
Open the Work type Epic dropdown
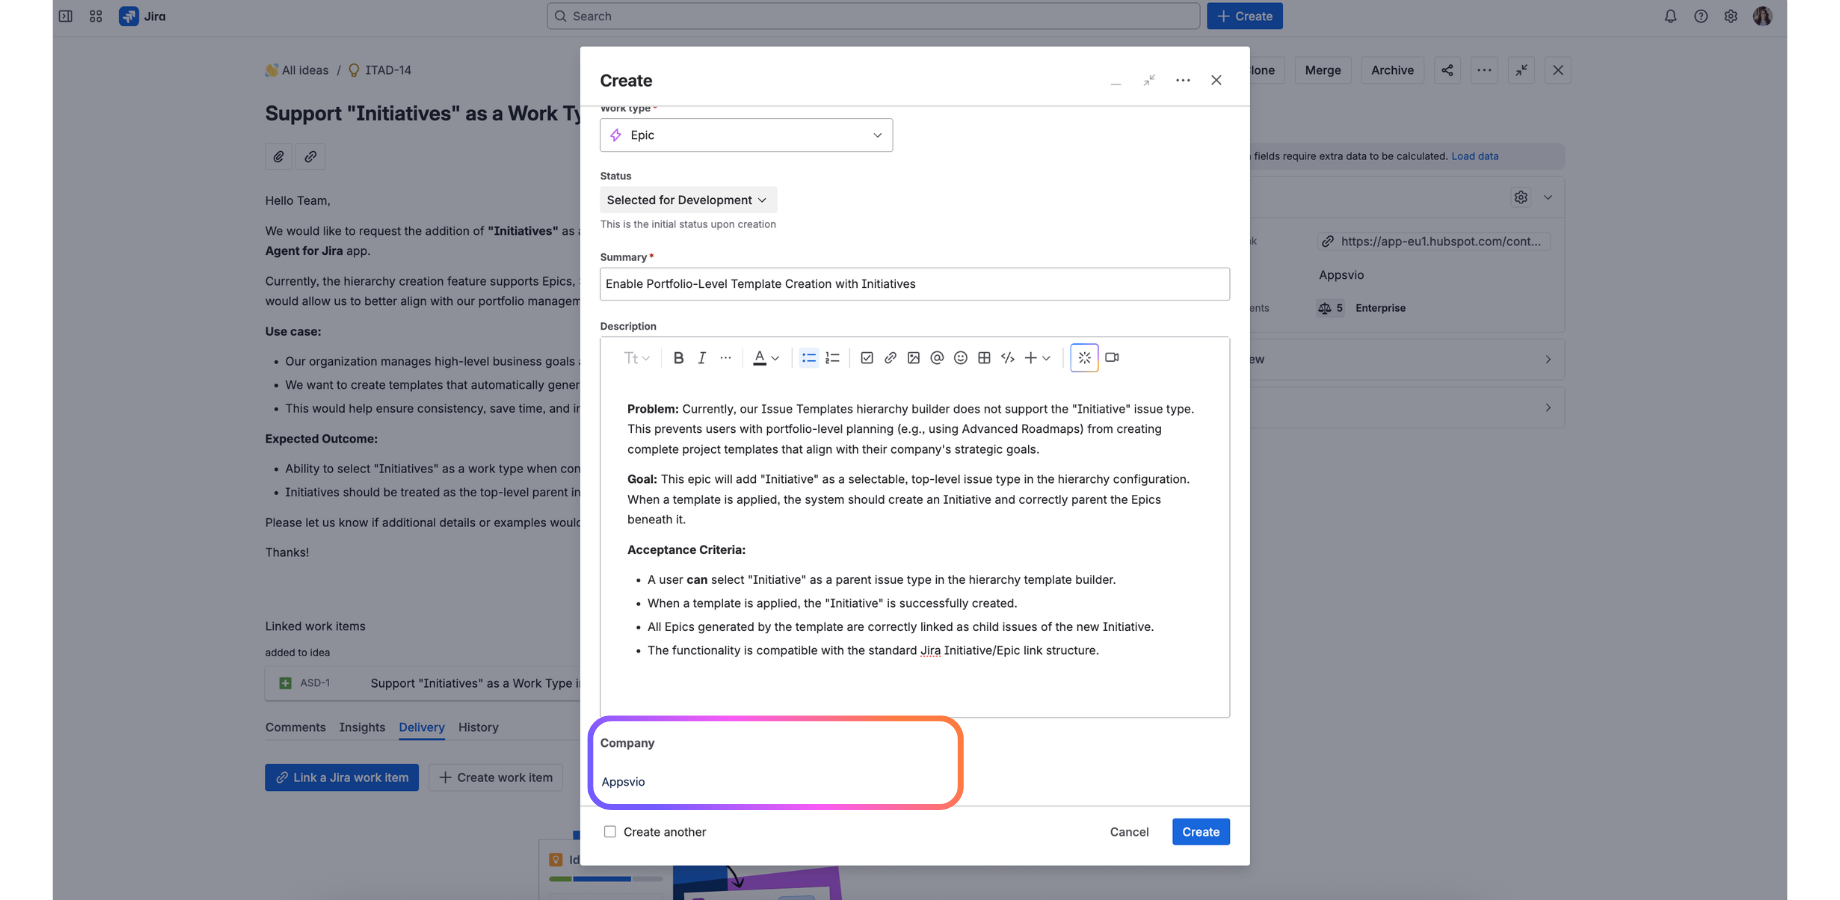[x=746, y=135]
